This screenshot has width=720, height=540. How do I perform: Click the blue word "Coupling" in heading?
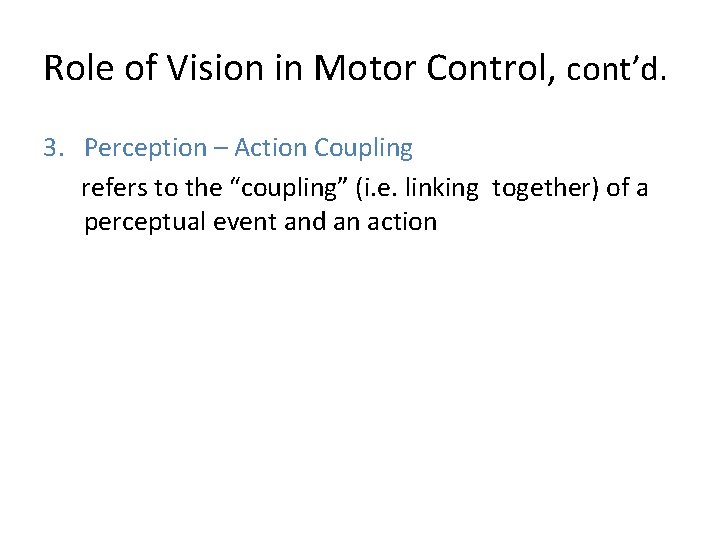(363, 149)
